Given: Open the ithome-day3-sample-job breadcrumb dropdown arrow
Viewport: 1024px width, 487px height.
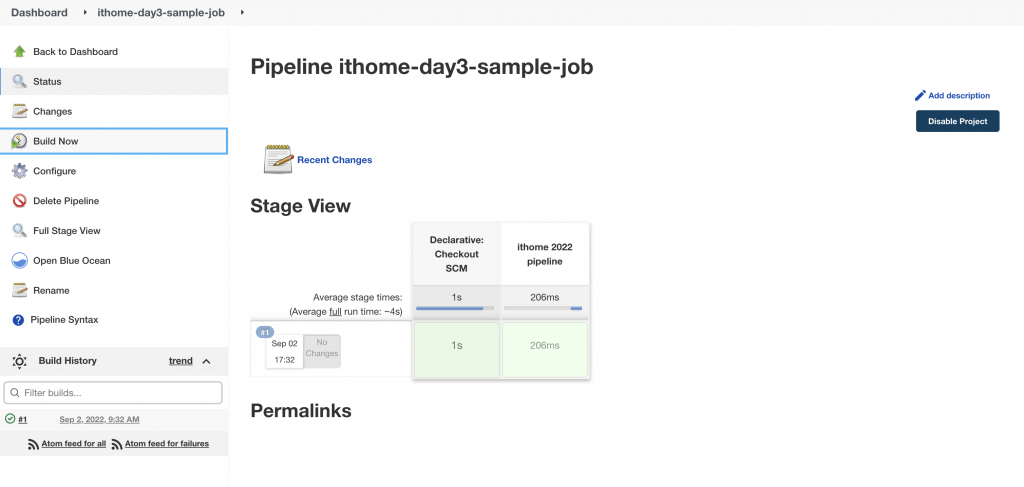Looking at the screenshot, I should pyautogui.click(x=242, y=13).
